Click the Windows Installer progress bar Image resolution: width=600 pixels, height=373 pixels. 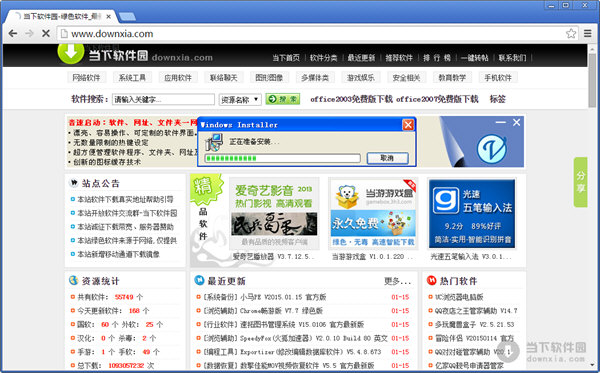(282, 158)
